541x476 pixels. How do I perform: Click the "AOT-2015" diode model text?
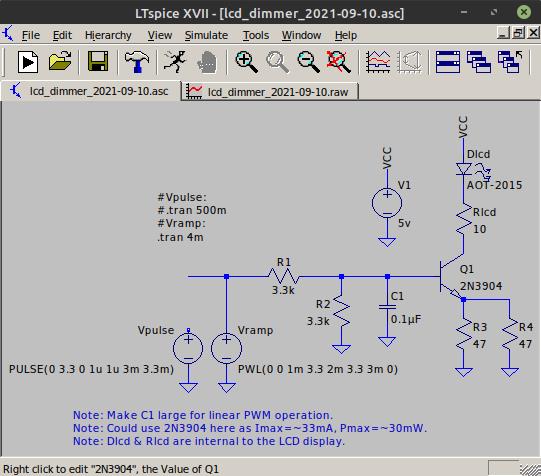coord(494,185)
